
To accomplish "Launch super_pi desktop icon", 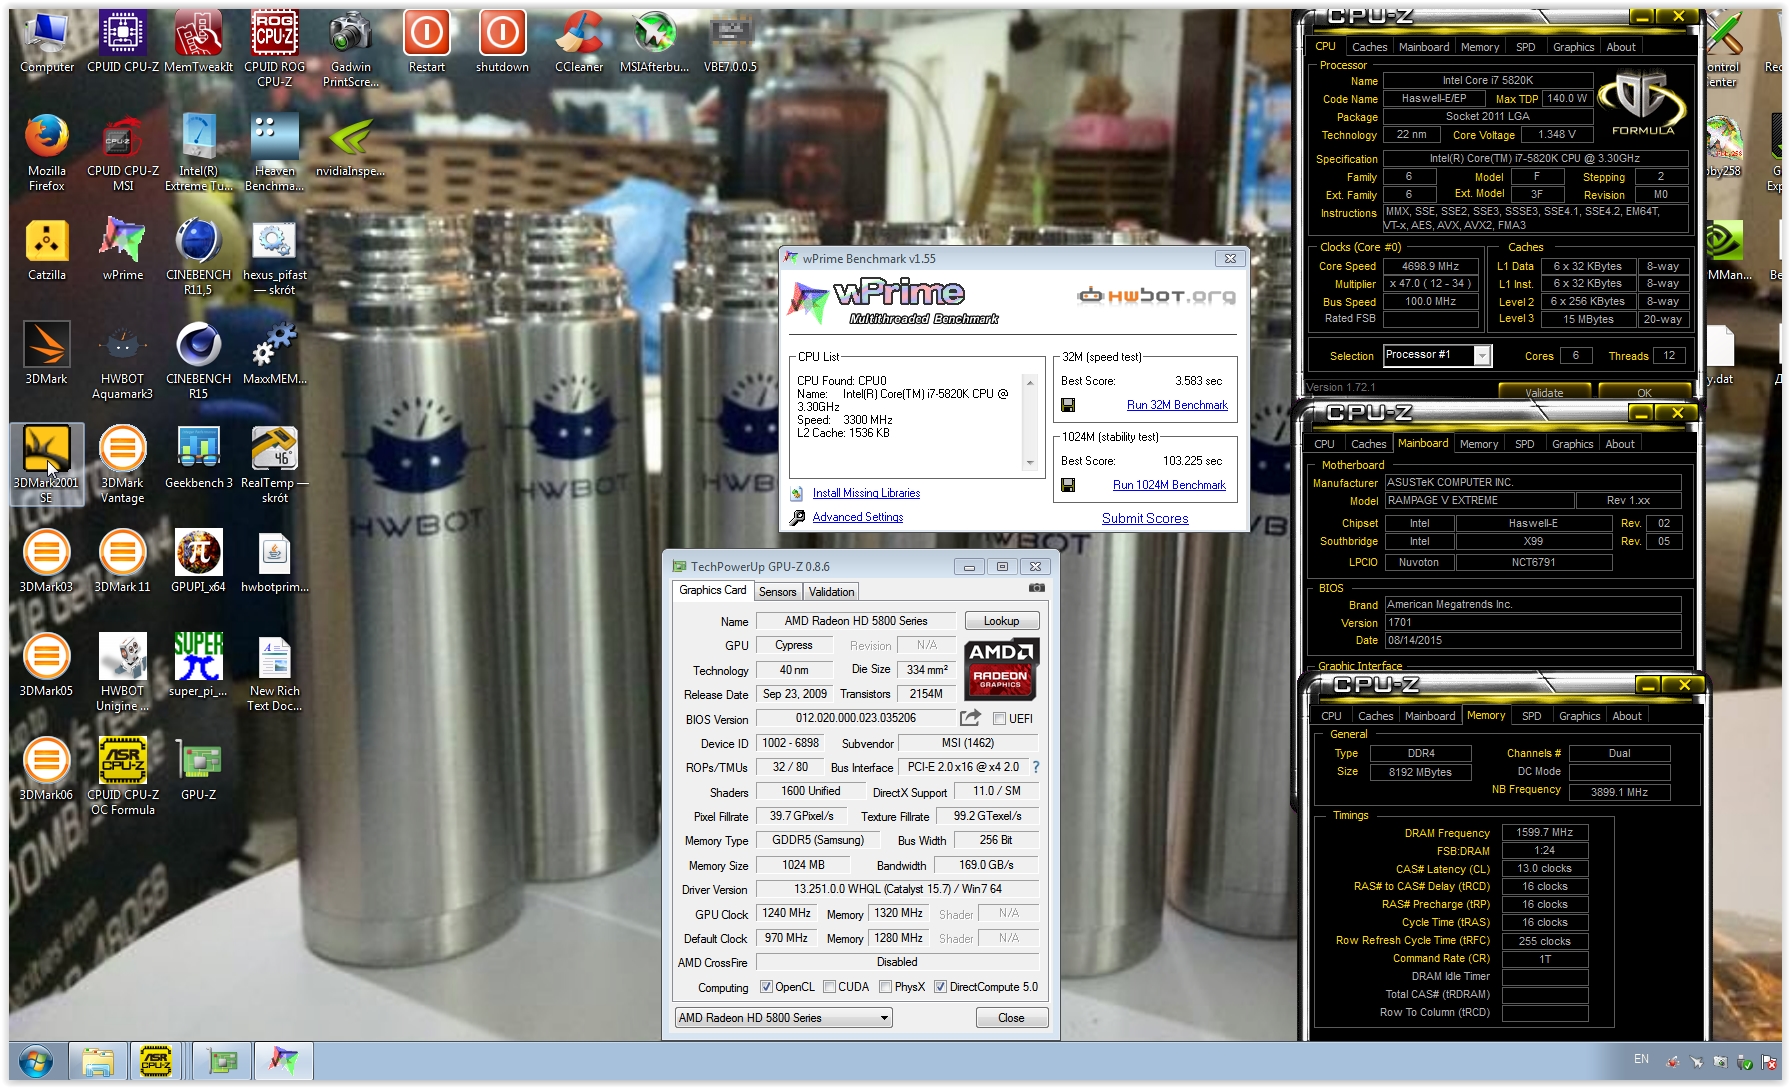I will coord(198,666).
